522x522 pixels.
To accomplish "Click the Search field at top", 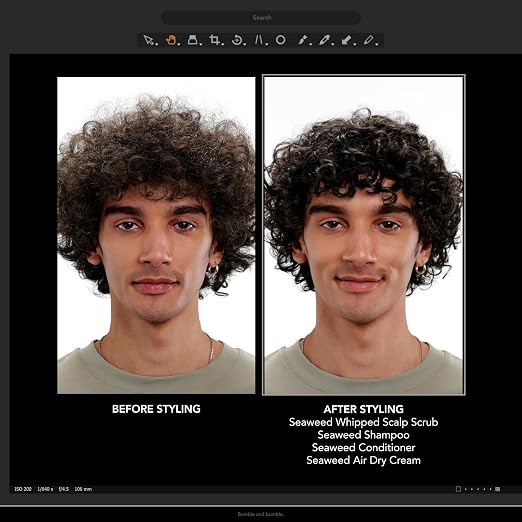I will tap(261, 18).
